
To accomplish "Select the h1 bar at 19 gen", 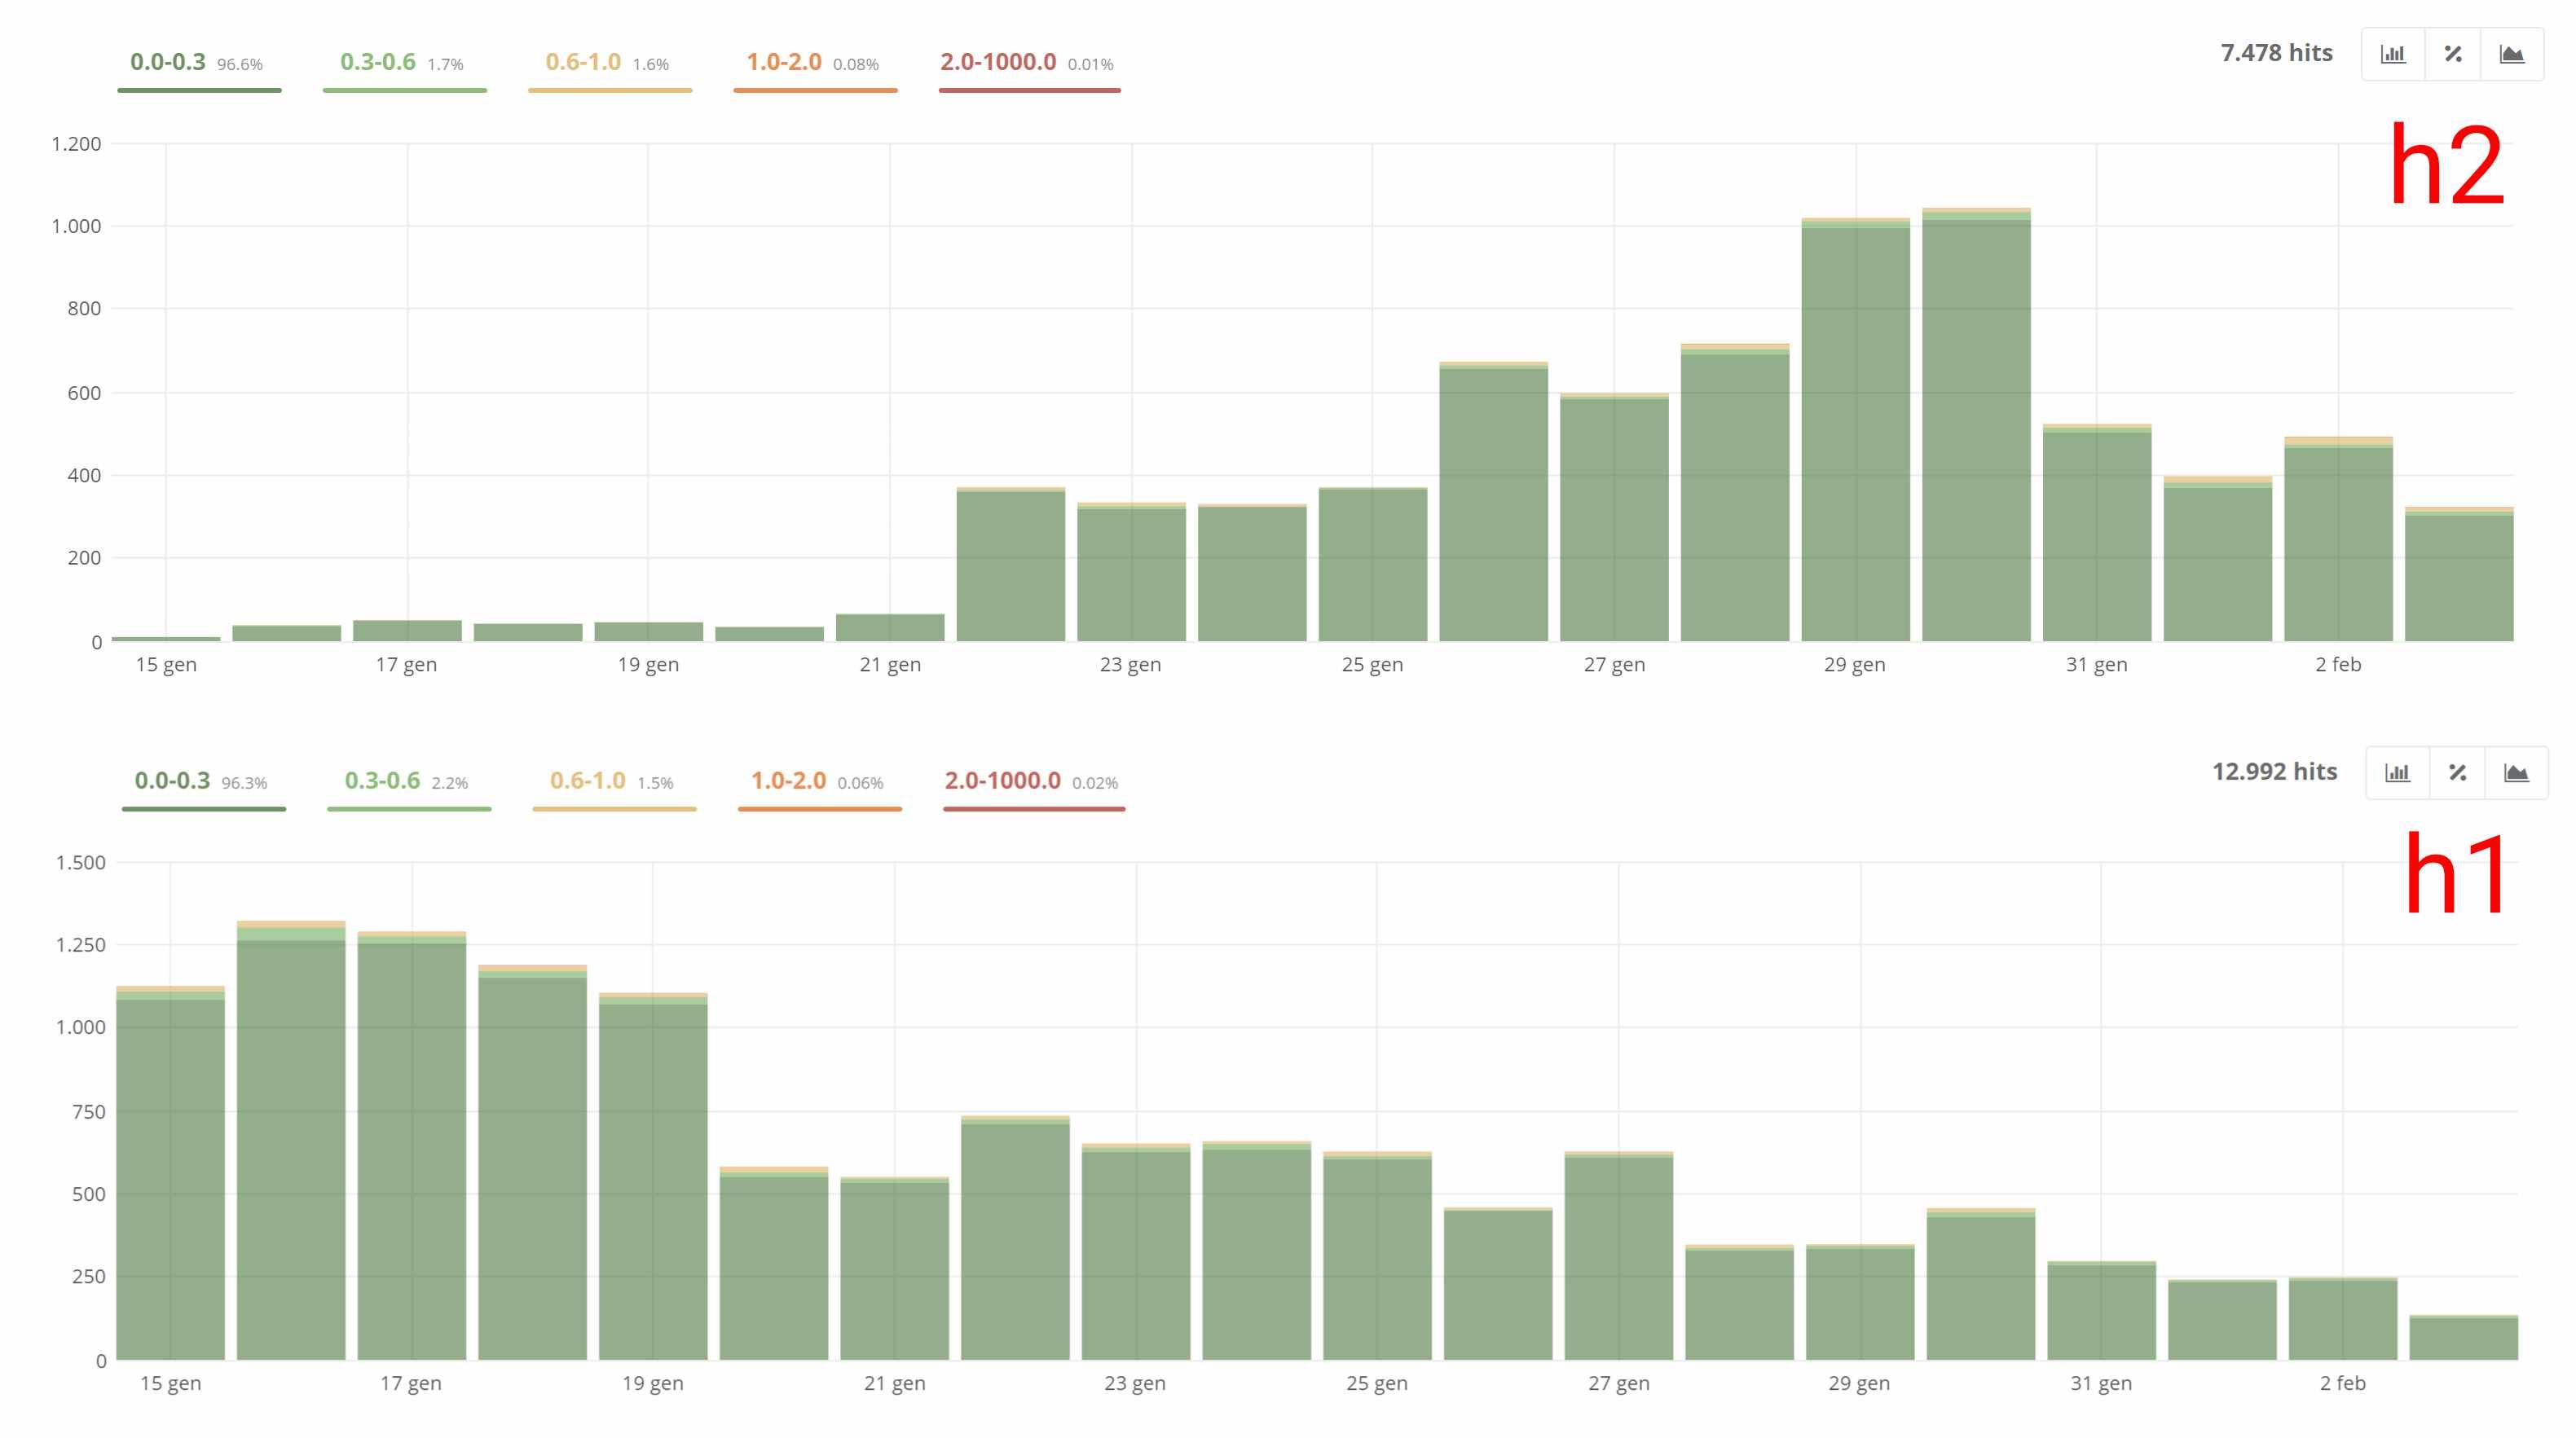I will click(x=653, y=1177).
